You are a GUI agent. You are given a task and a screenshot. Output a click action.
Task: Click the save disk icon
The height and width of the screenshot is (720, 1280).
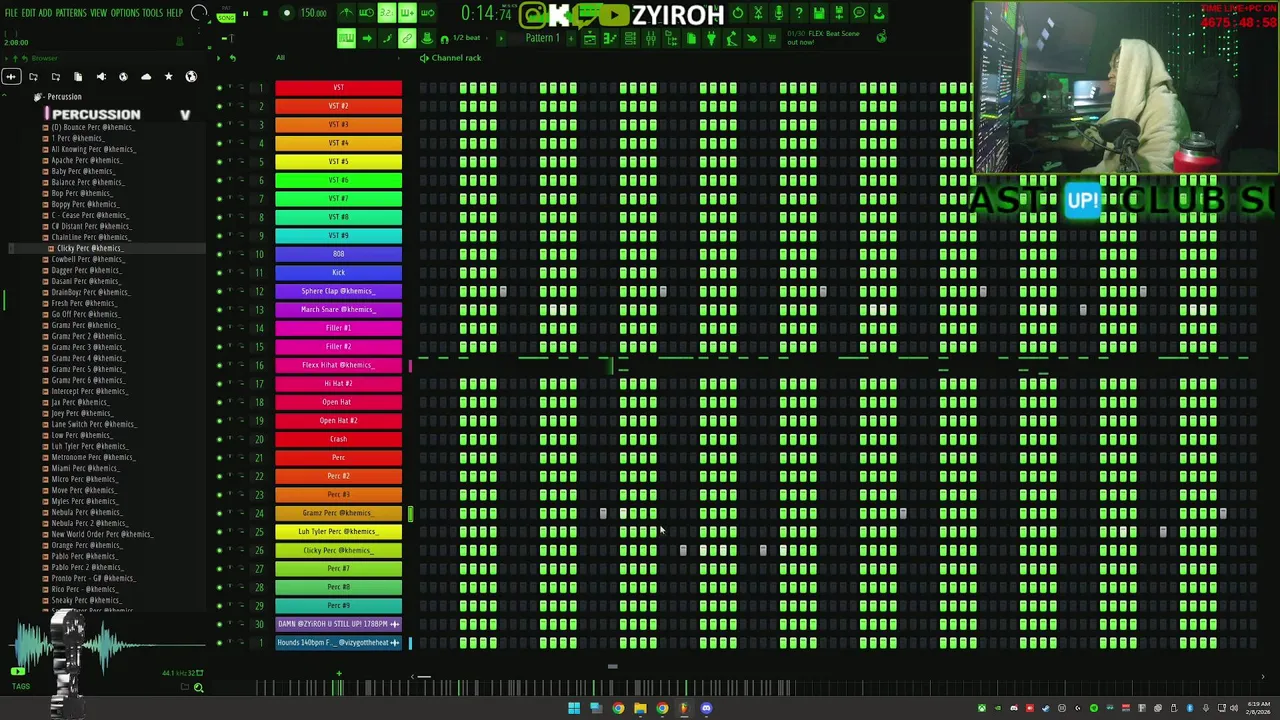tap(818, 13)
